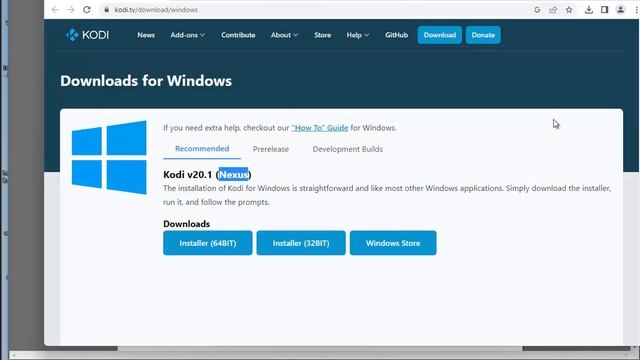
Task: Download the Installer (32BIT)
Action: click(x=301, y=243)
